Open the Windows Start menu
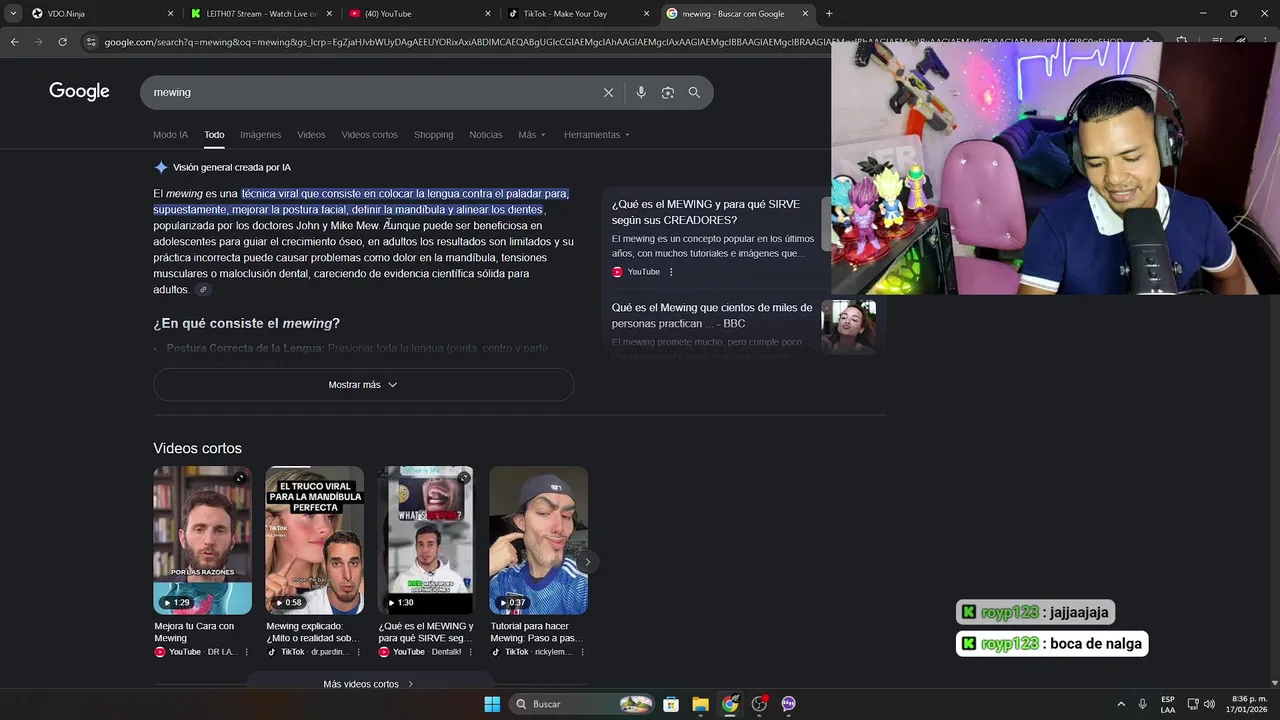This screenshot has width=1280, height=720. pos(492,704)
